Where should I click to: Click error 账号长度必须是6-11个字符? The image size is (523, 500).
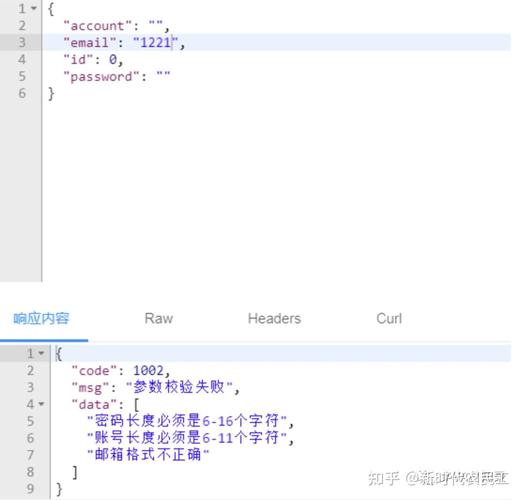(187, 437)
